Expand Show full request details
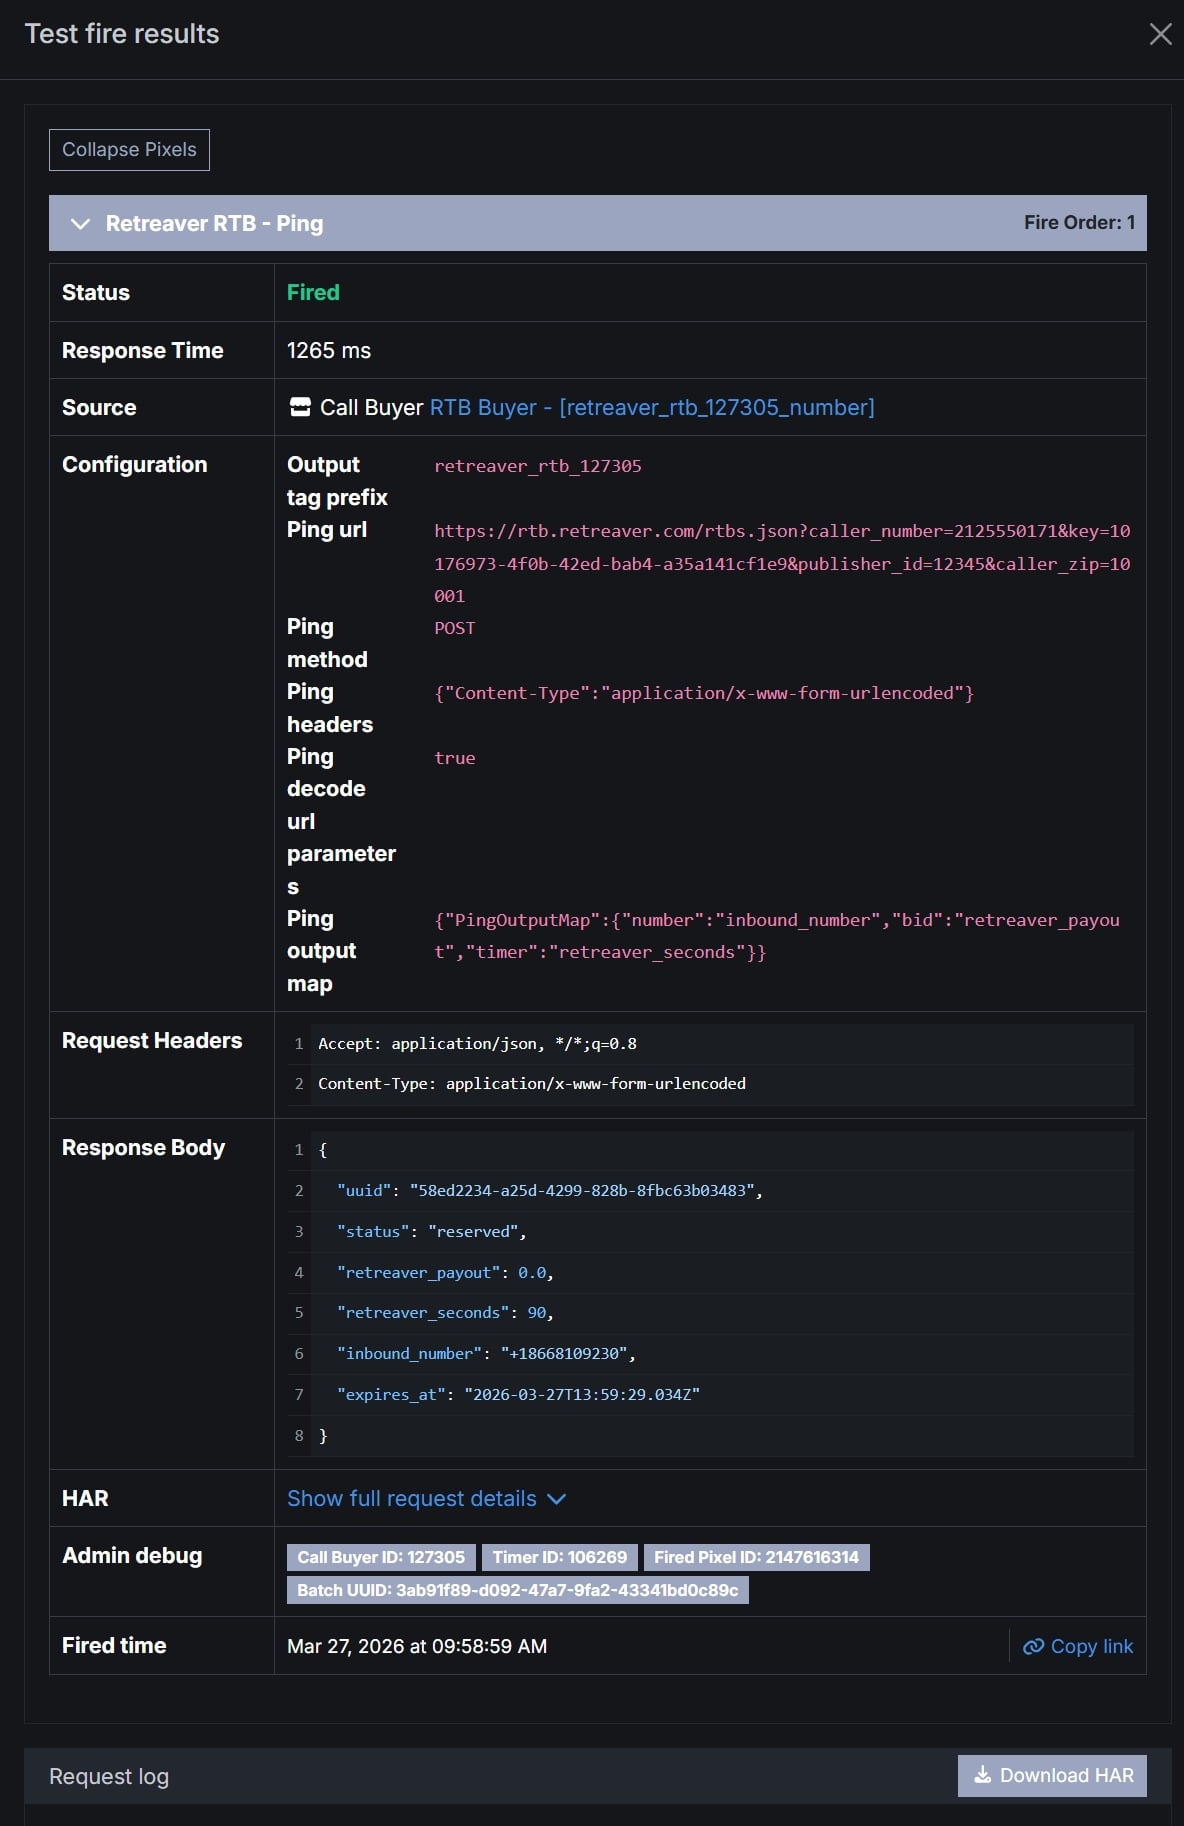The width and height of the screenshot is (1184, 1826). [412, 1499]
